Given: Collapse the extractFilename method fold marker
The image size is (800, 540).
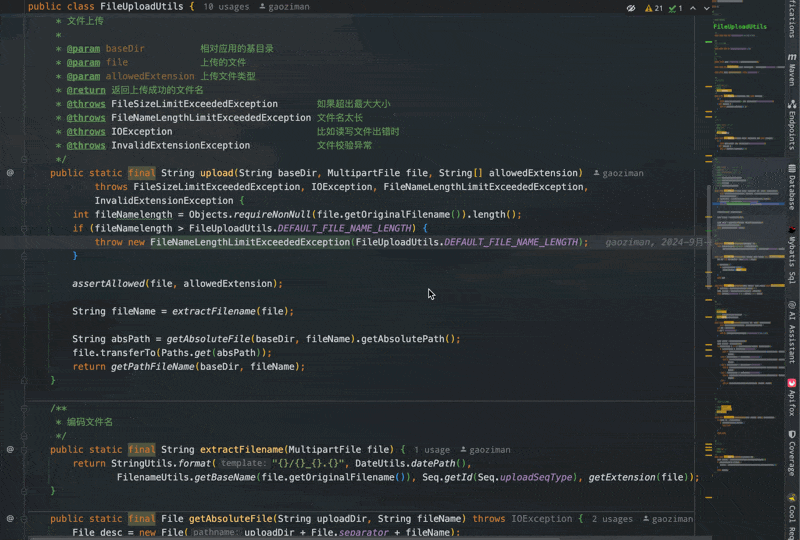Looking at the screenshot, I should tap(24, 450).
